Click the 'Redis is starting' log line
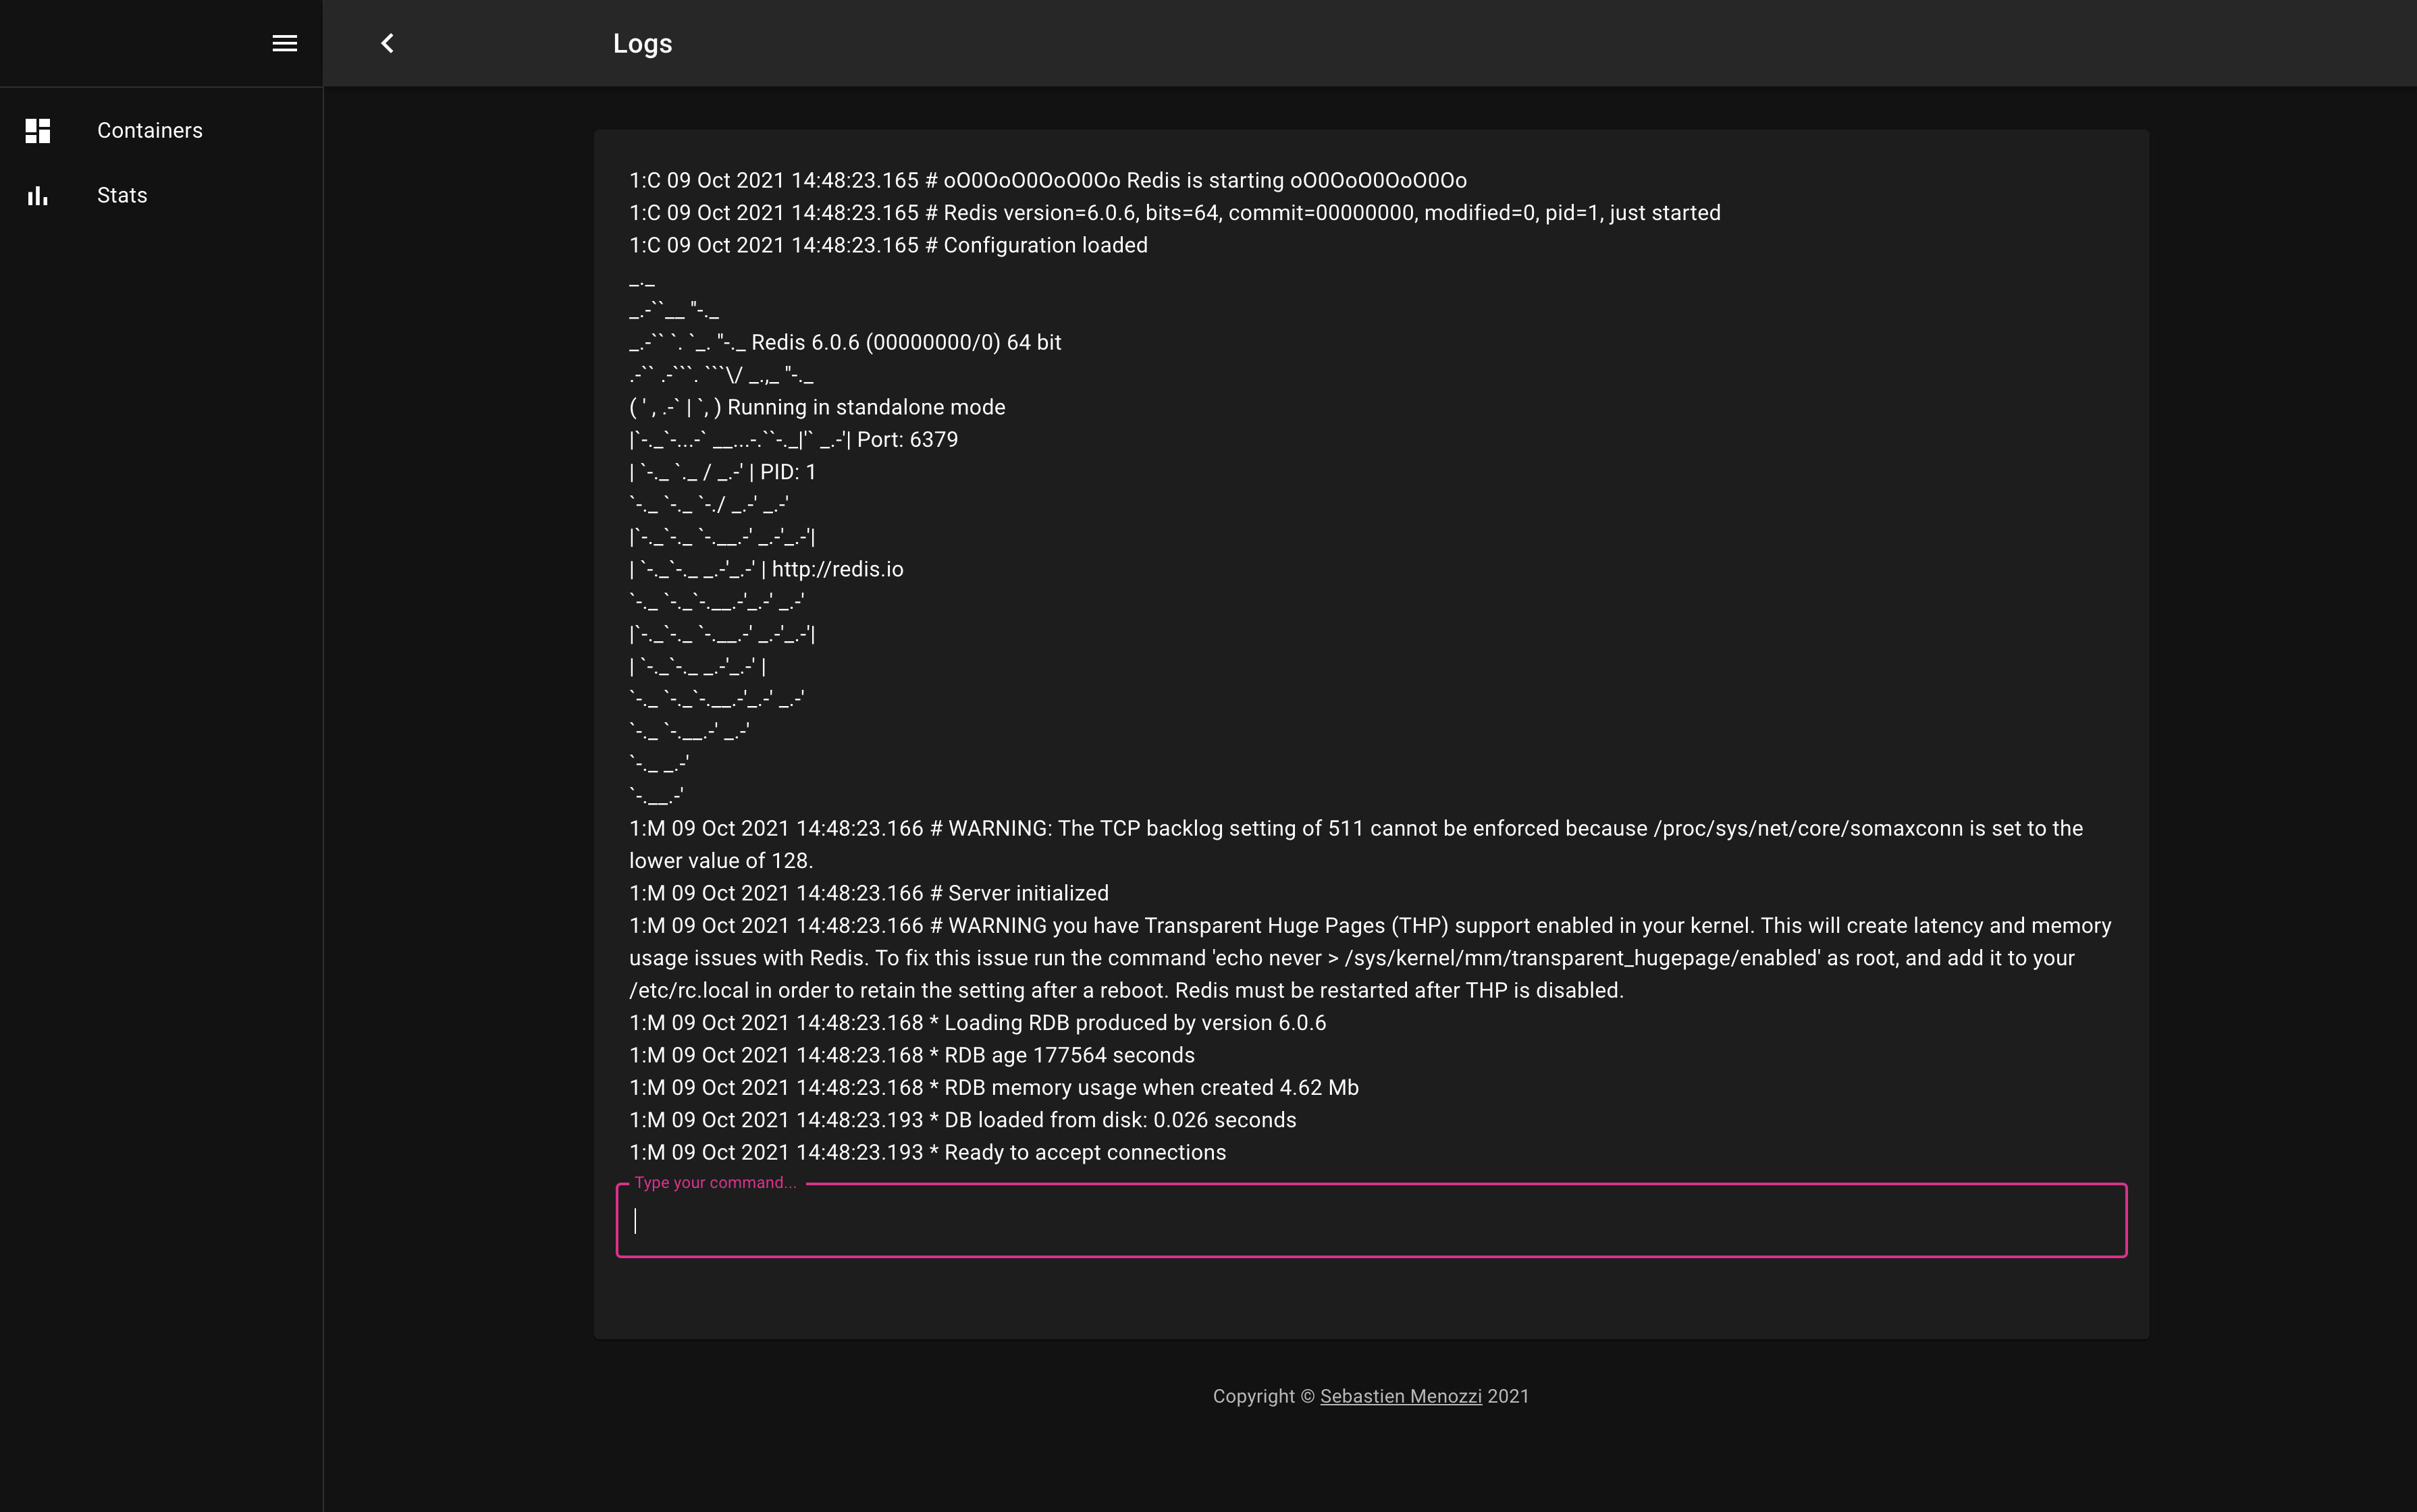This screenshot has height=1512, width=2417. [1047, 181]
